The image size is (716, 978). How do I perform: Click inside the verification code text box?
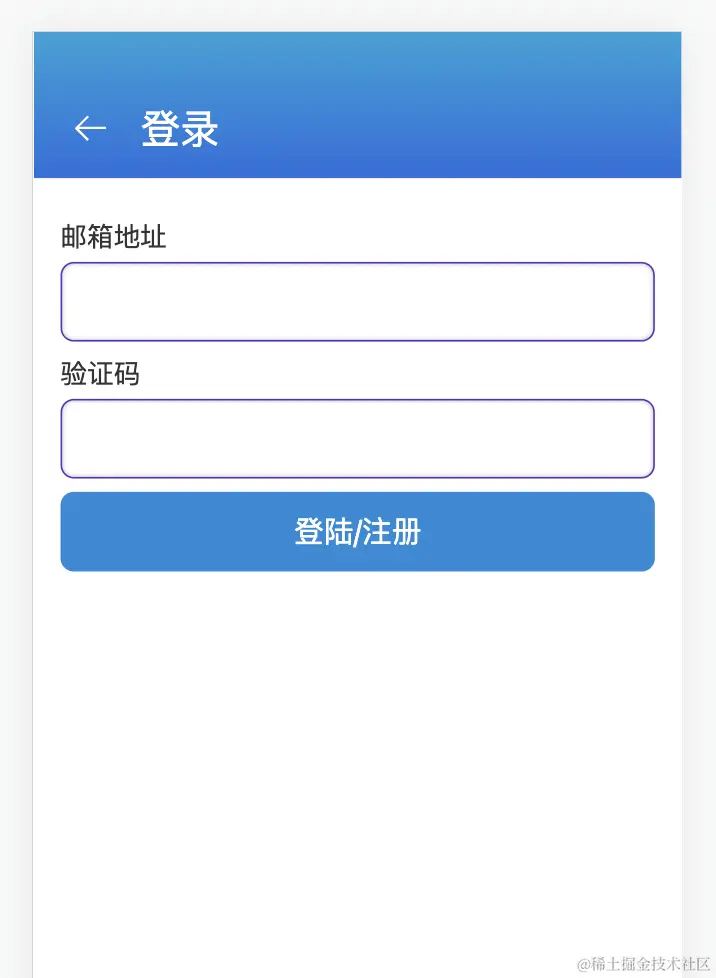pyautogui.click(x=357, y=438)
